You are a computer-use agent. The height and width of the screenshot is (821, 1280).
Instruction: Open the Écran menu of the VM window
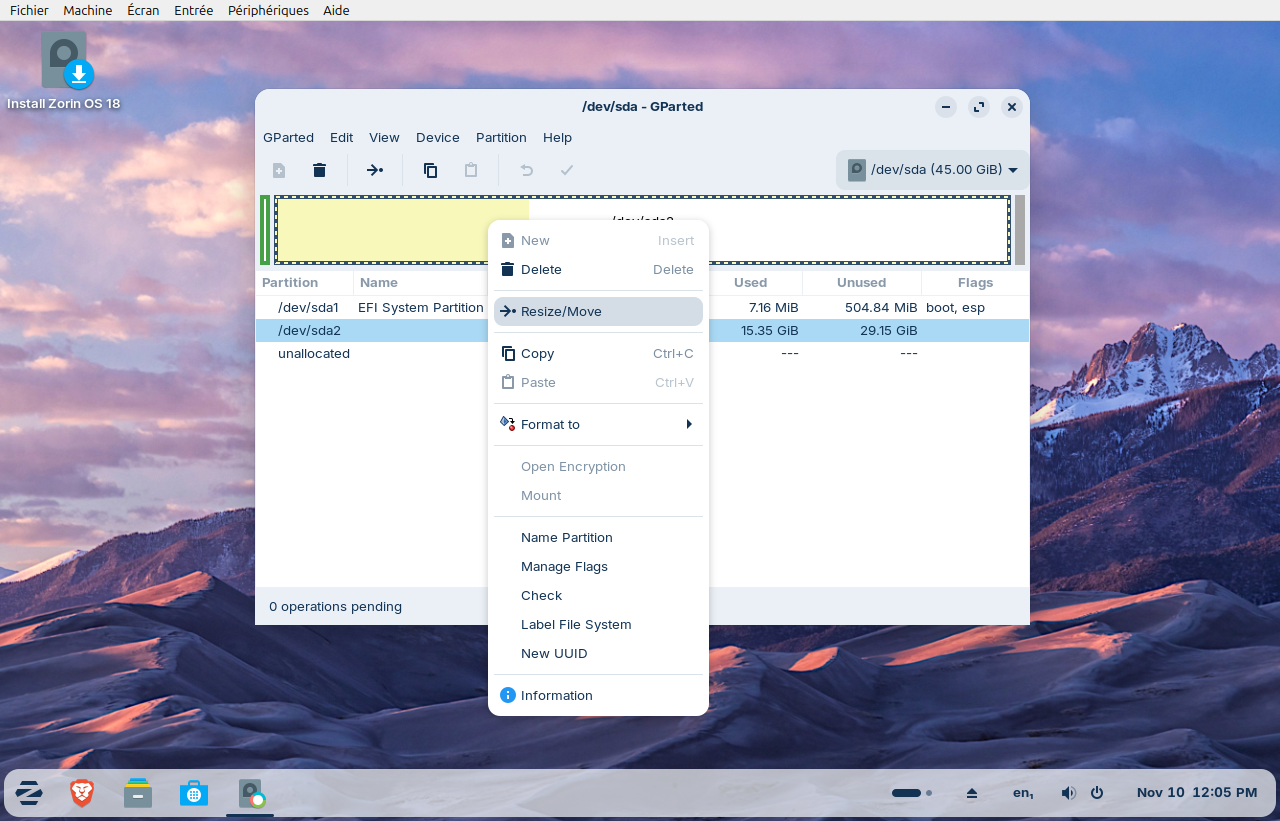point(143,10)
